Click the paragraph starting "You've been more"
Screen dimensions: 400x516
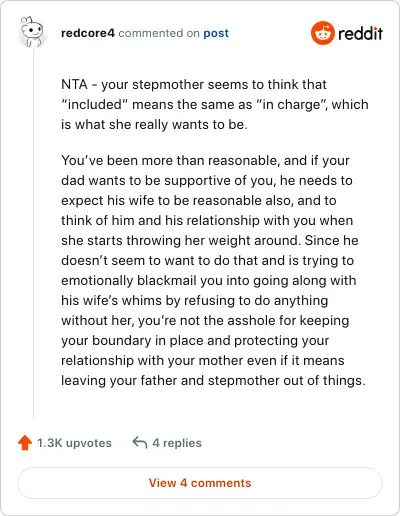click(x=213, y=270)
